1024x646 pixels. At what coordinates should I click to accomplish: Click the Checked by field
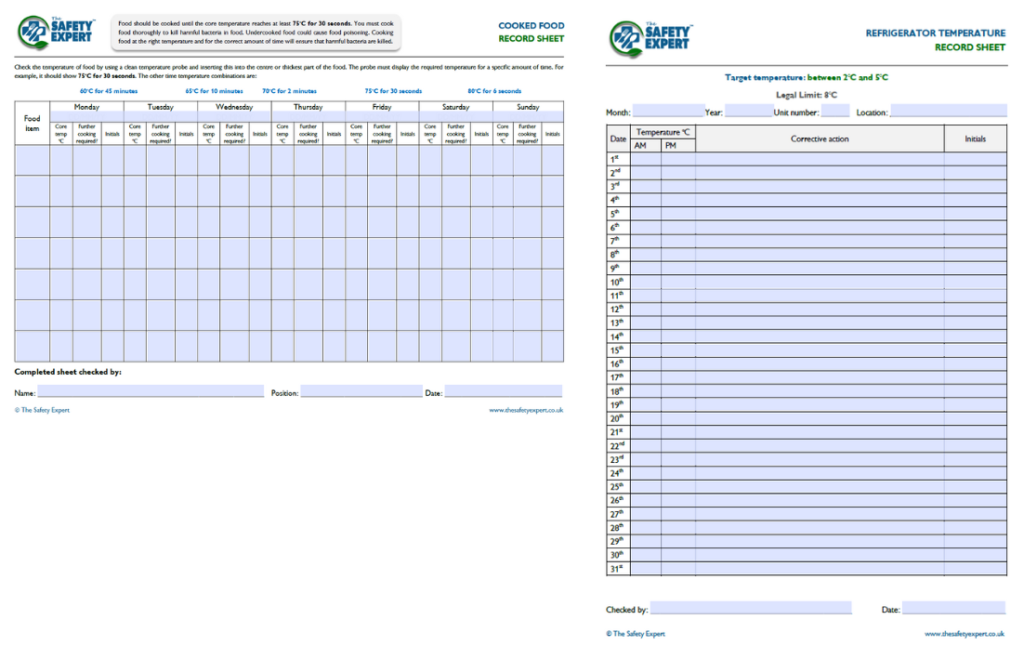coord(751,609)
